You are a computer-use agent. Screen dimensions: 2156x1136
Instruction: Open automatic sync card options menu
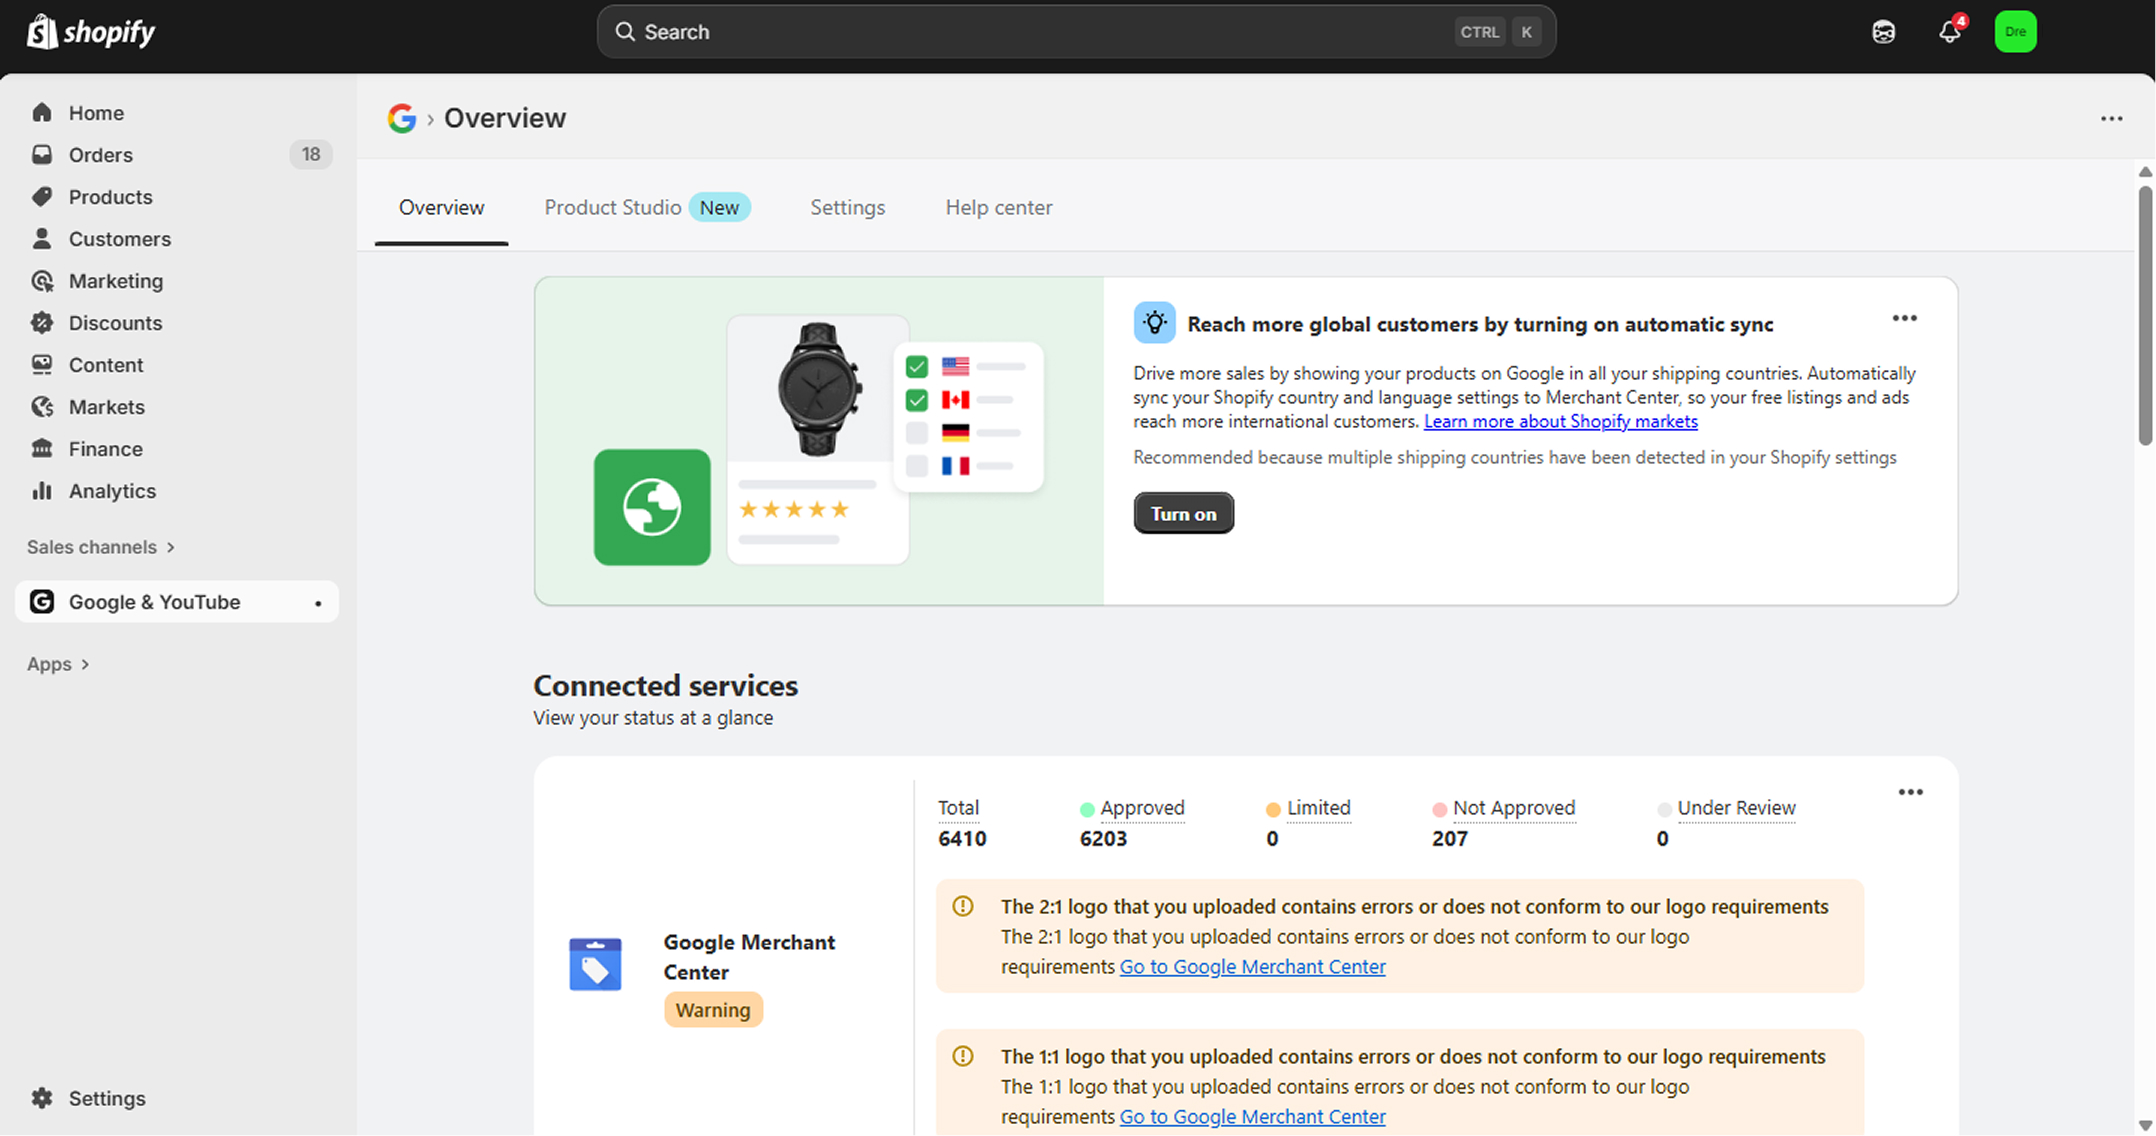1904,318
